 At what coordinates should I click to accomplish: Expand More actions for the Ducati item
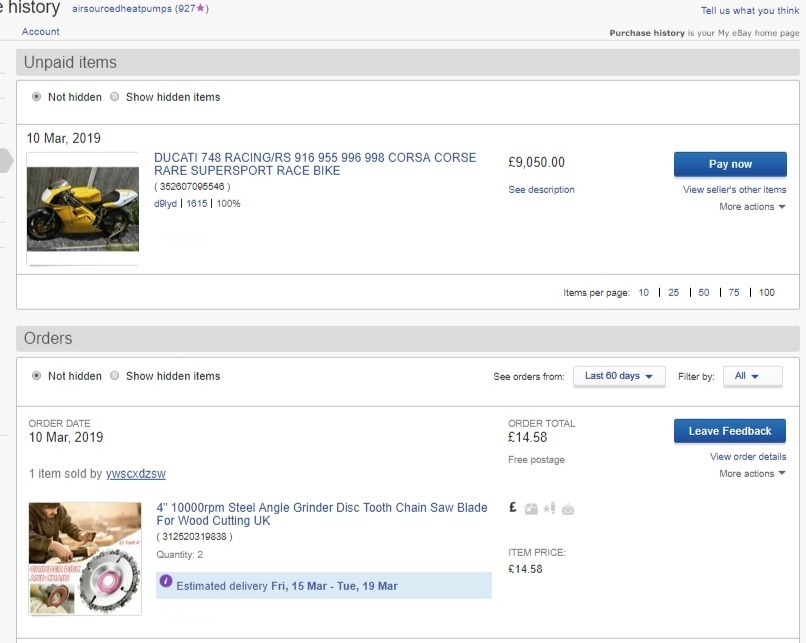click(752, 207)
